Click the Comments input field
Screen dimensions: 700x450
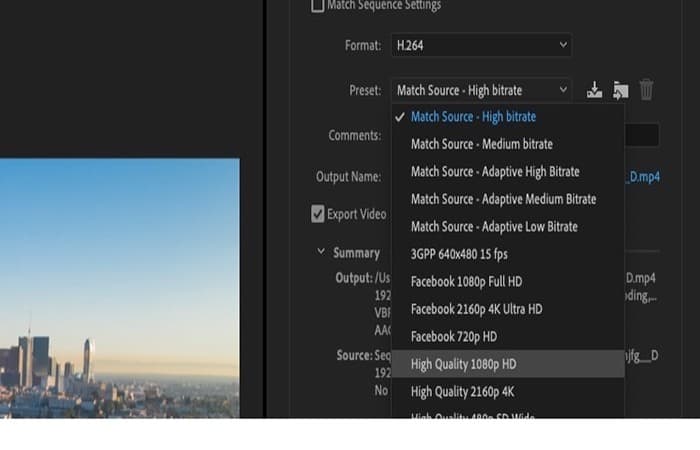click(x=642, y=135)
